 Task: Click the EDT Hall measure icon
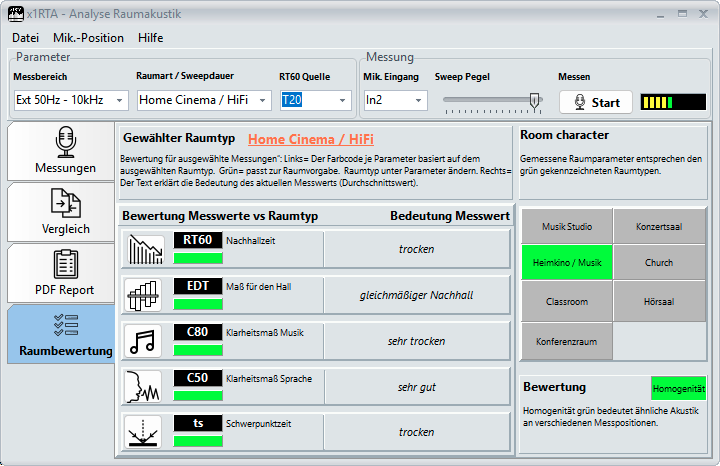point(145,295)
